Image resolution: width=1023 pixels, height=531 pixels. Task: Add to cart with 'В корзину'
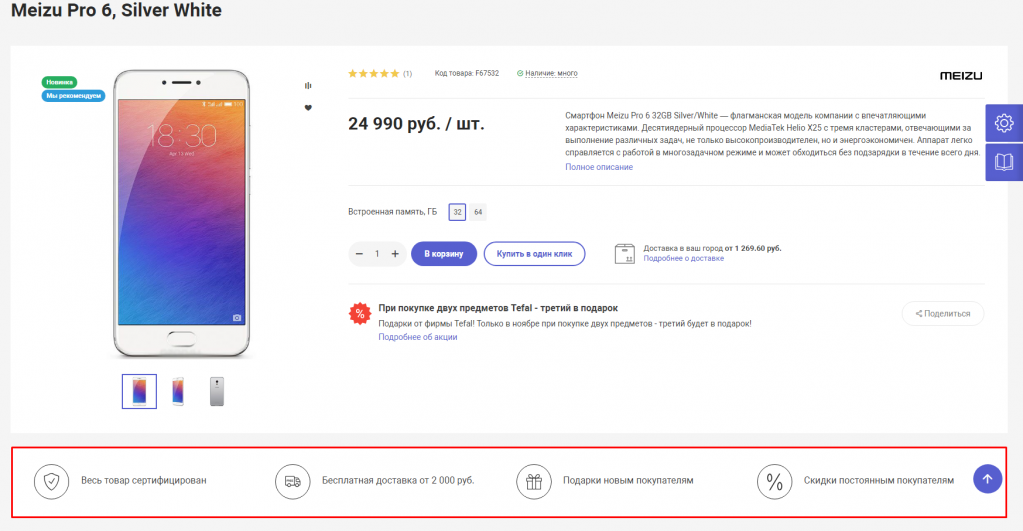coord(444,254)
